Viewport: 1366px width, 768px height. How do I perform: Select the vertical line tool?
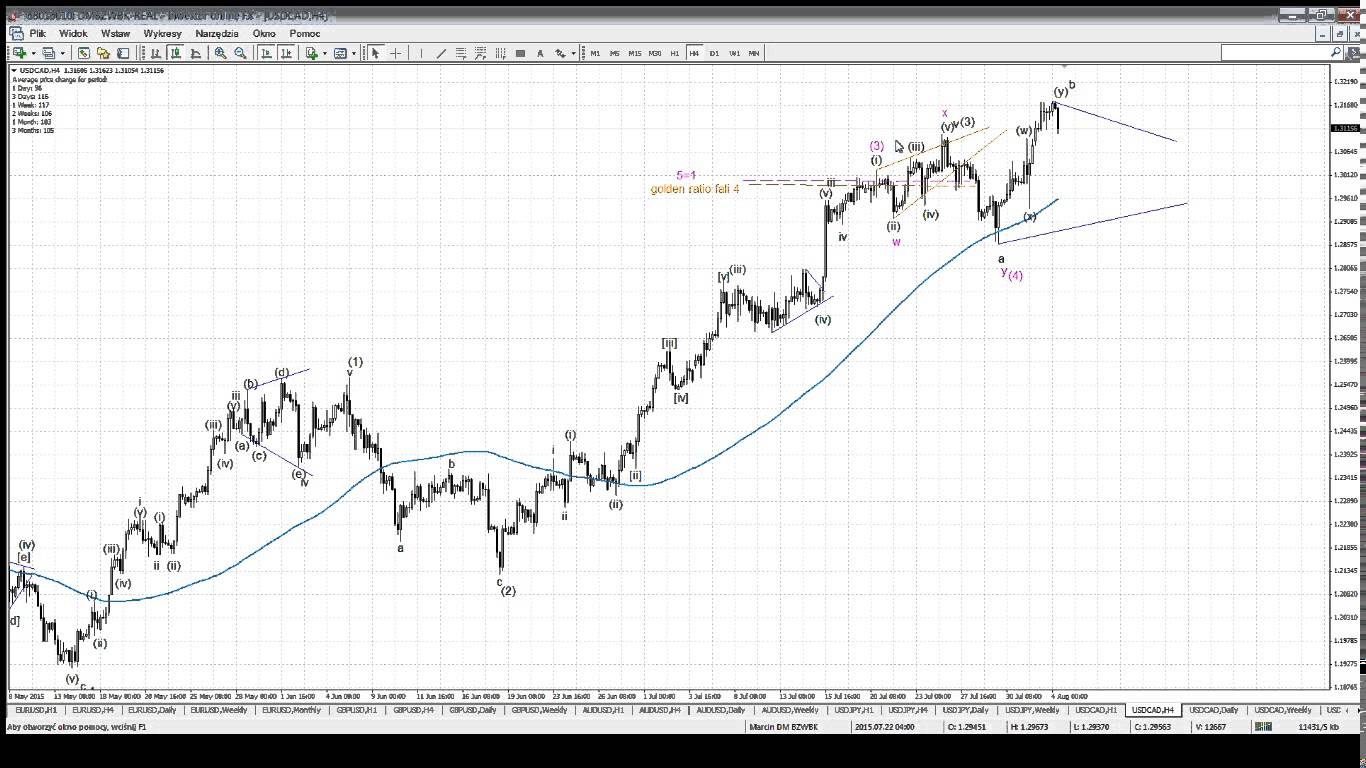coord(421,53)
